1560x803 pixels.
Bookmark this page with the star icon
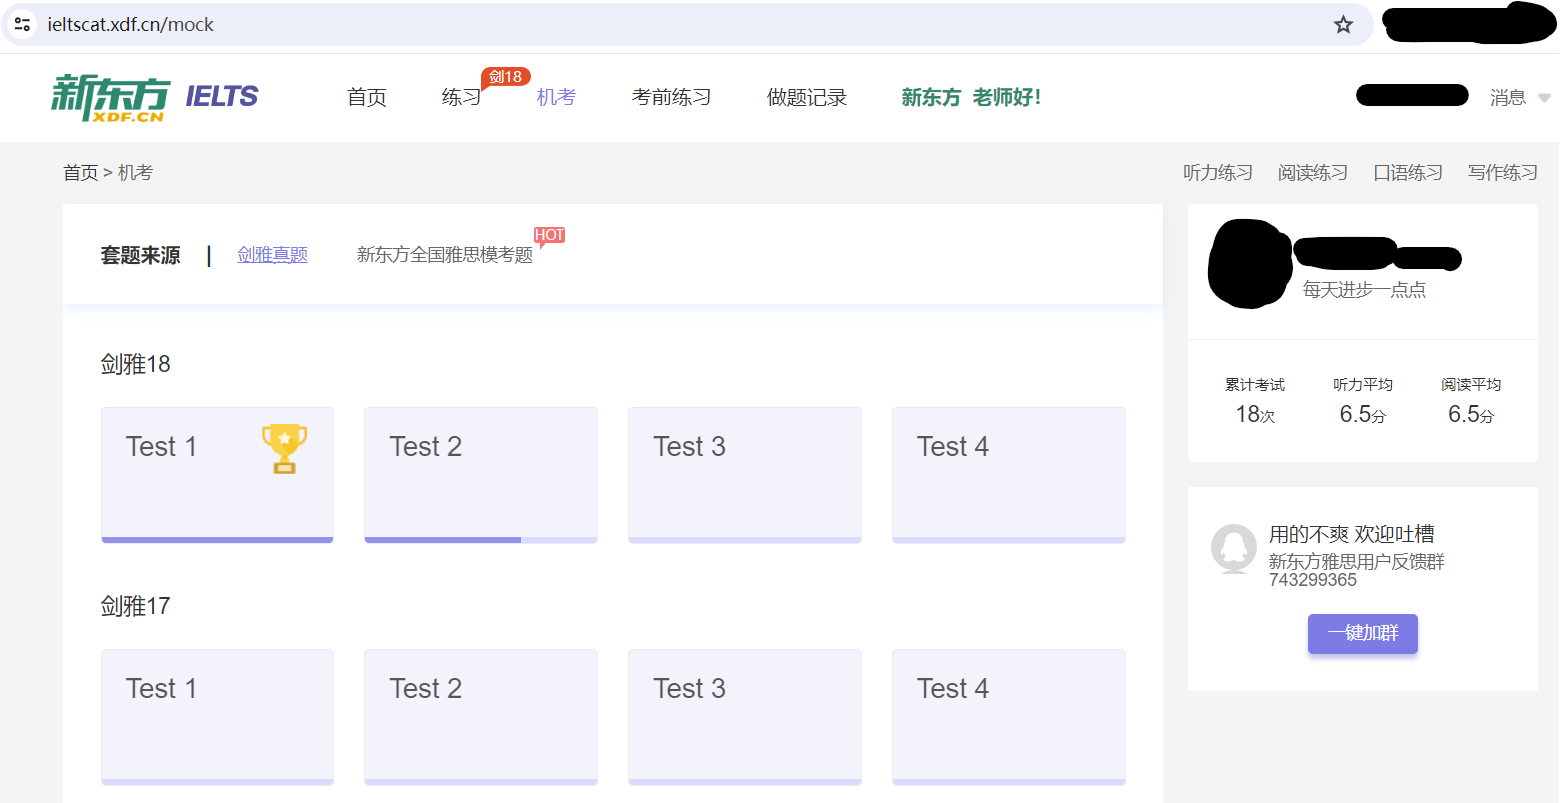(x=1343, y=25)
